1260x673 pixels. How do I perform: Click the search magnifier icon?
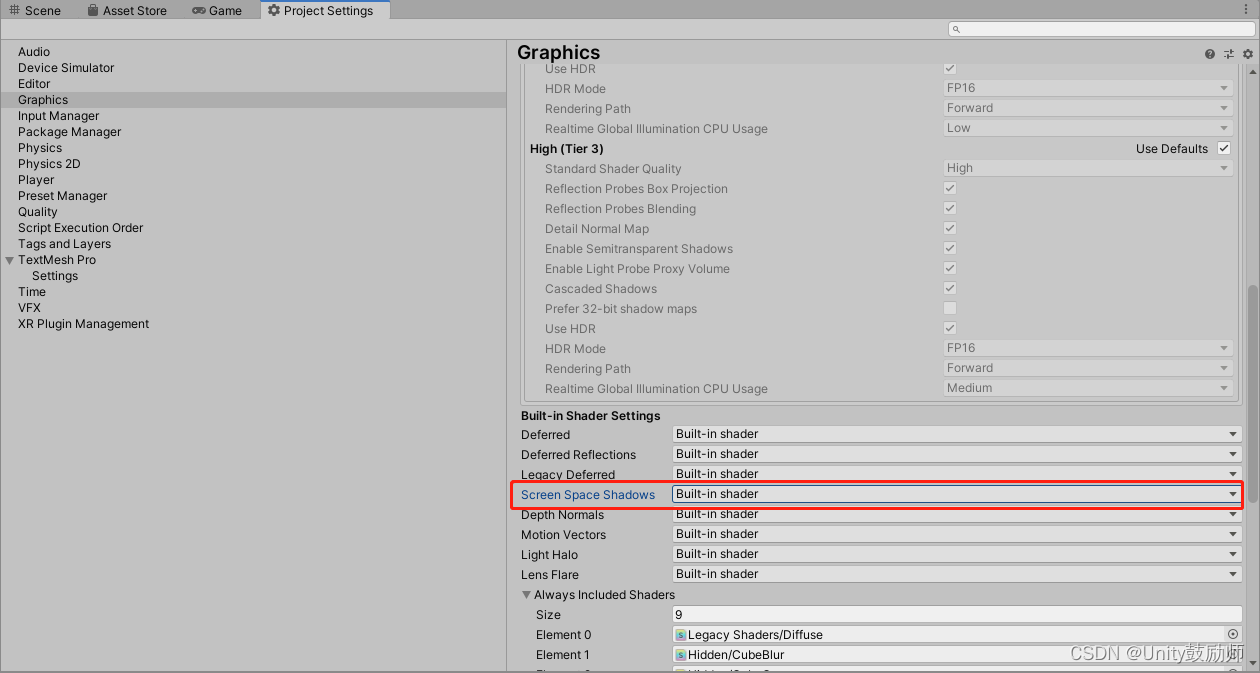coord(956,30)
